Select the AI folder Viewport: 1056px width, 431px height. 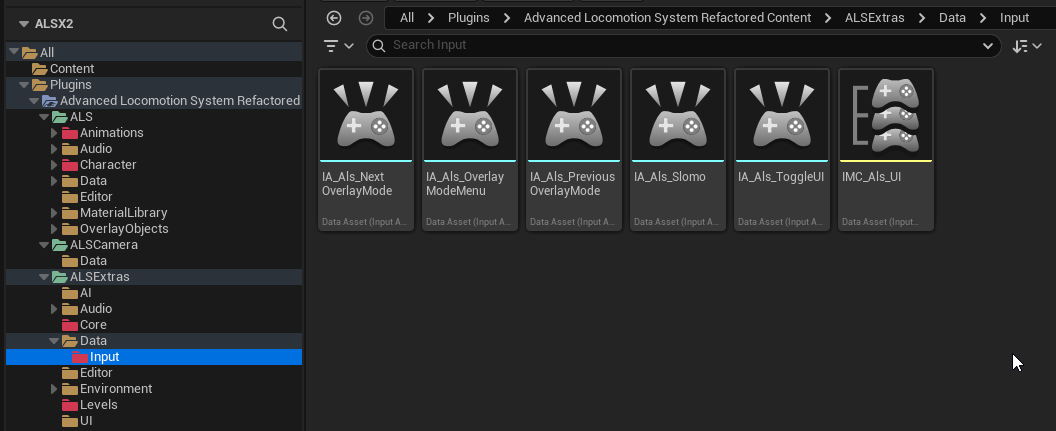(86, 293)
